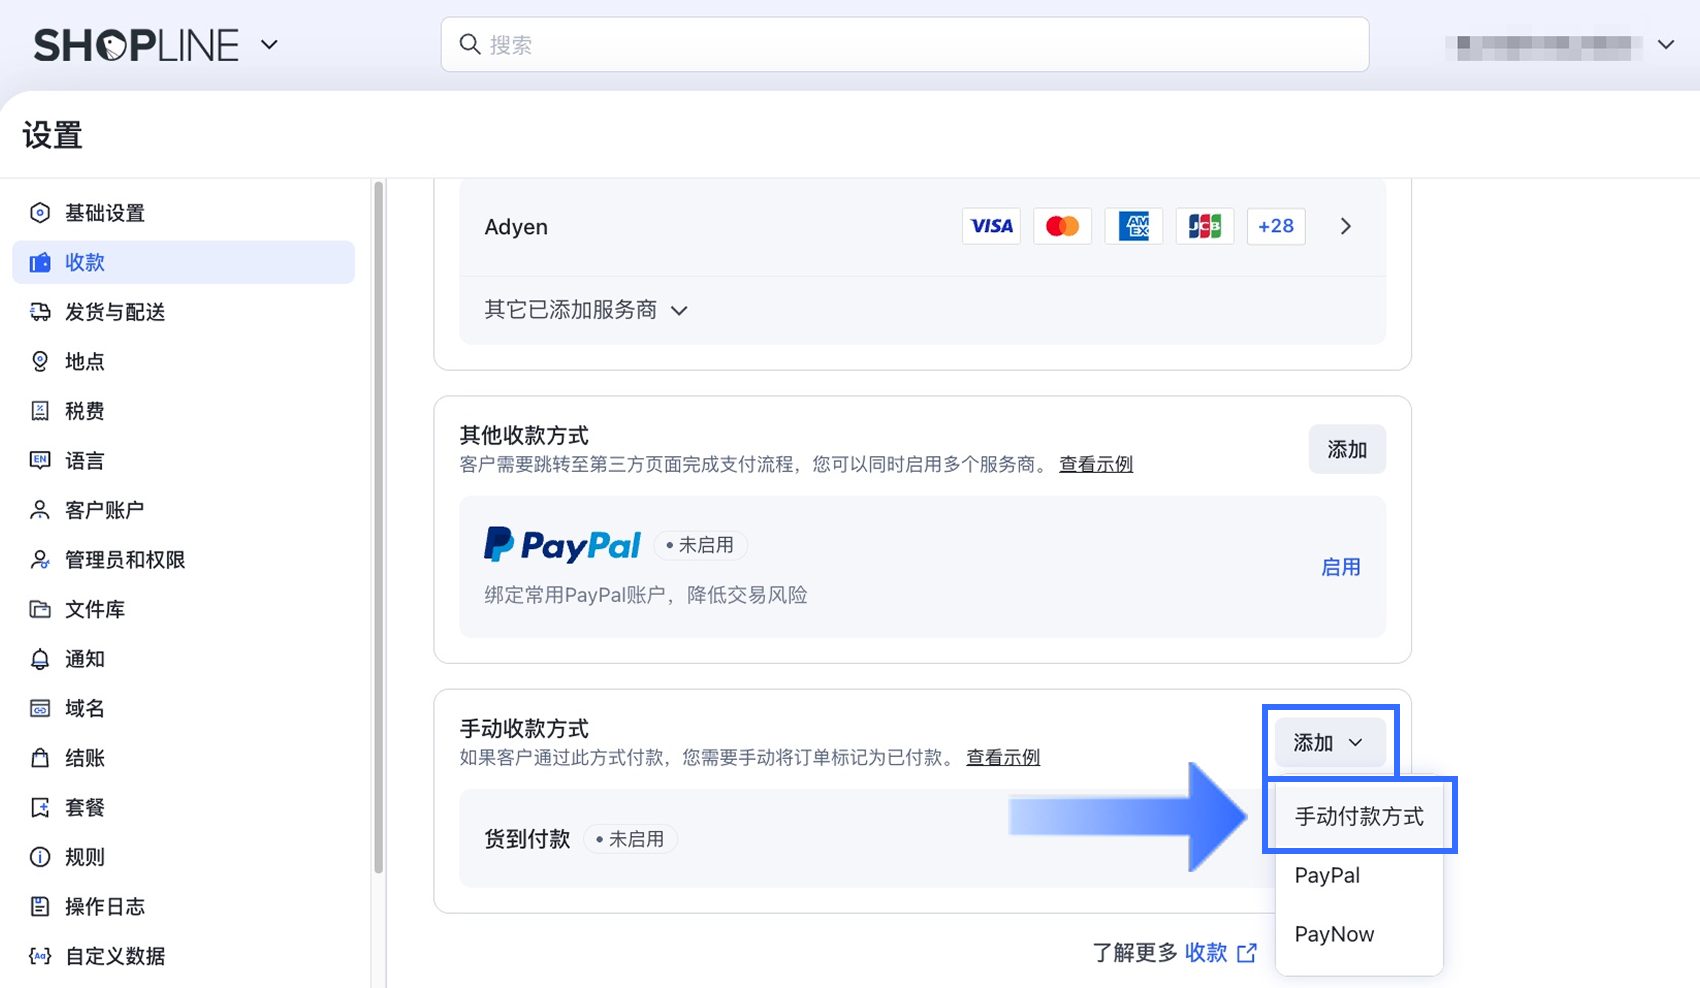Image resolution: width=1700 pixels, height=988 pixels.
Task: Click the 自定义数据 braces icon
Action: (x=40, y=956)
